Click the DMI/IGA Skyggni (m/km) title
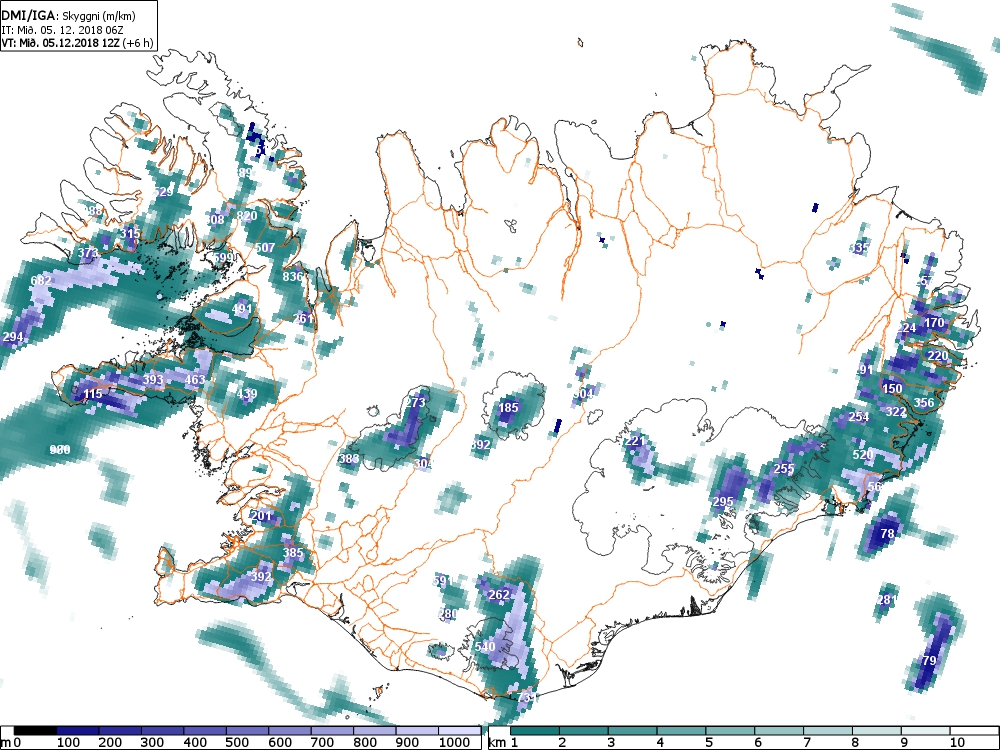The image size is (1000, 750). click(69, 17)
